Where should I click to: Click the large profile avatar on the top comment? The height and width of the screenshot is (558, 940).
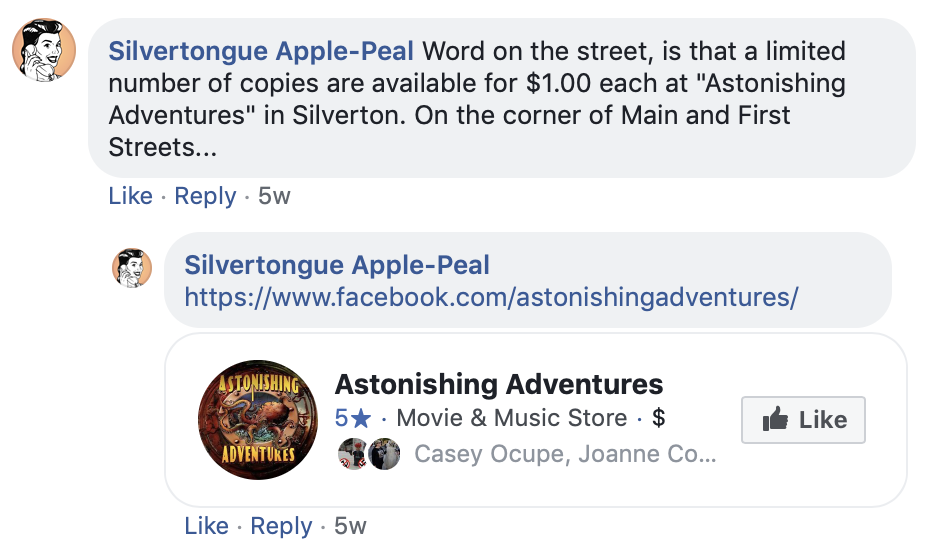tap(44, 48)
